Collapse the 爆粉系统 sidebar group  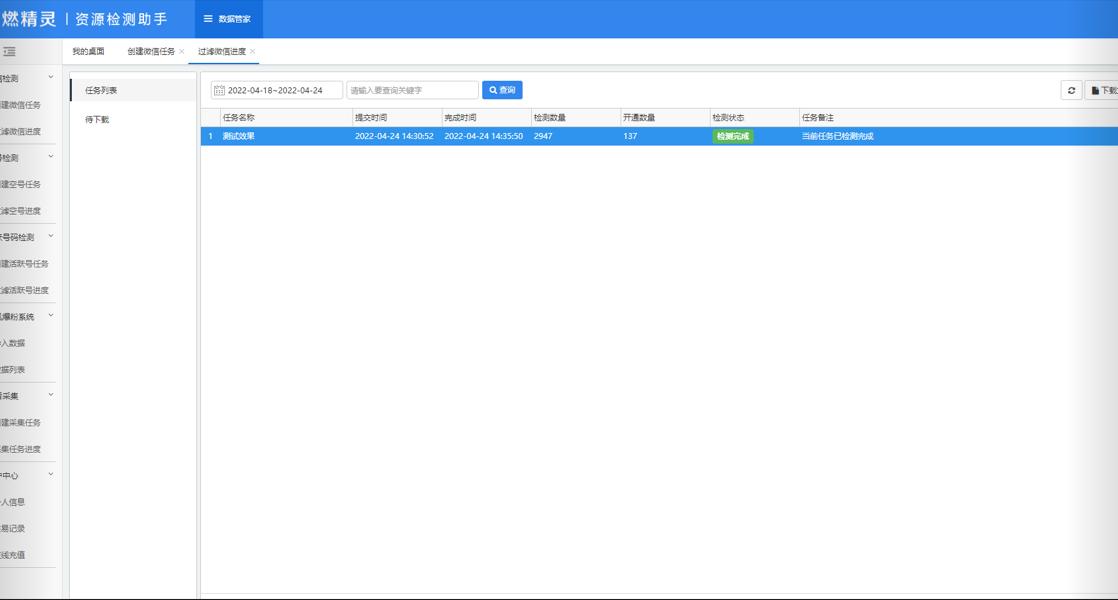pyautogui.click(x=51, y=316)
